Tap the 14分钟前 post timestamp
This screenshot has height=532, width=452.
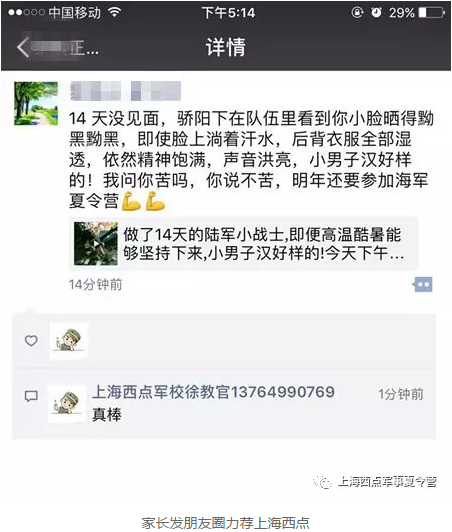point(95,285)
